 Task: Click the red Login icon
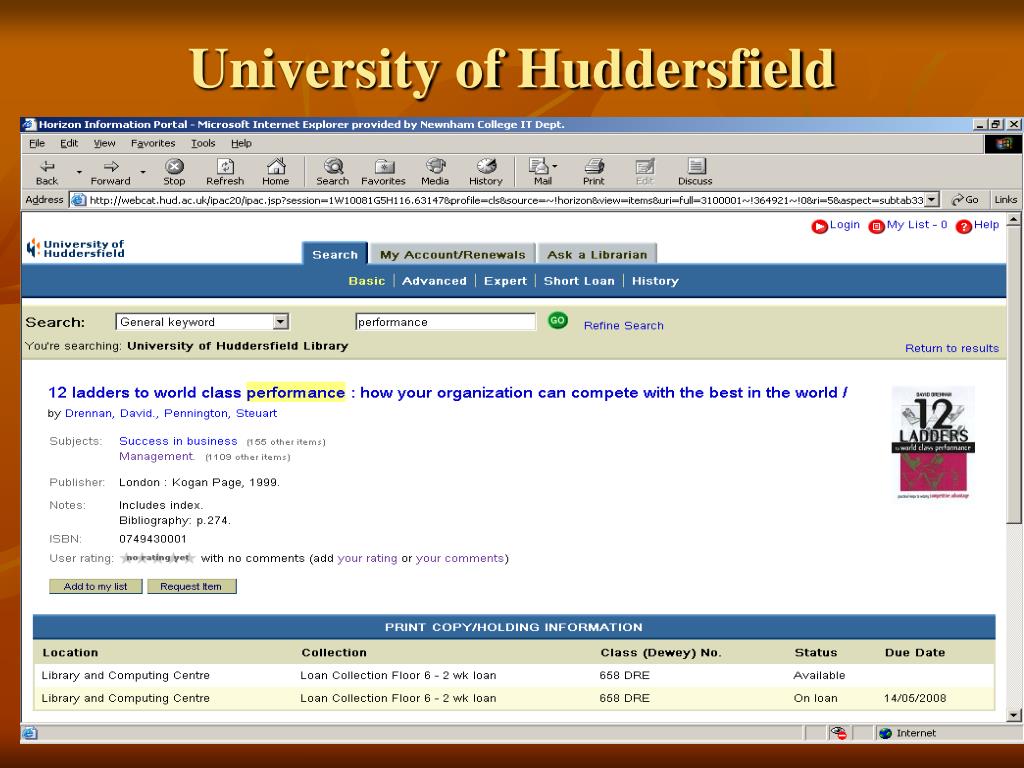click(x=819, y=226)
